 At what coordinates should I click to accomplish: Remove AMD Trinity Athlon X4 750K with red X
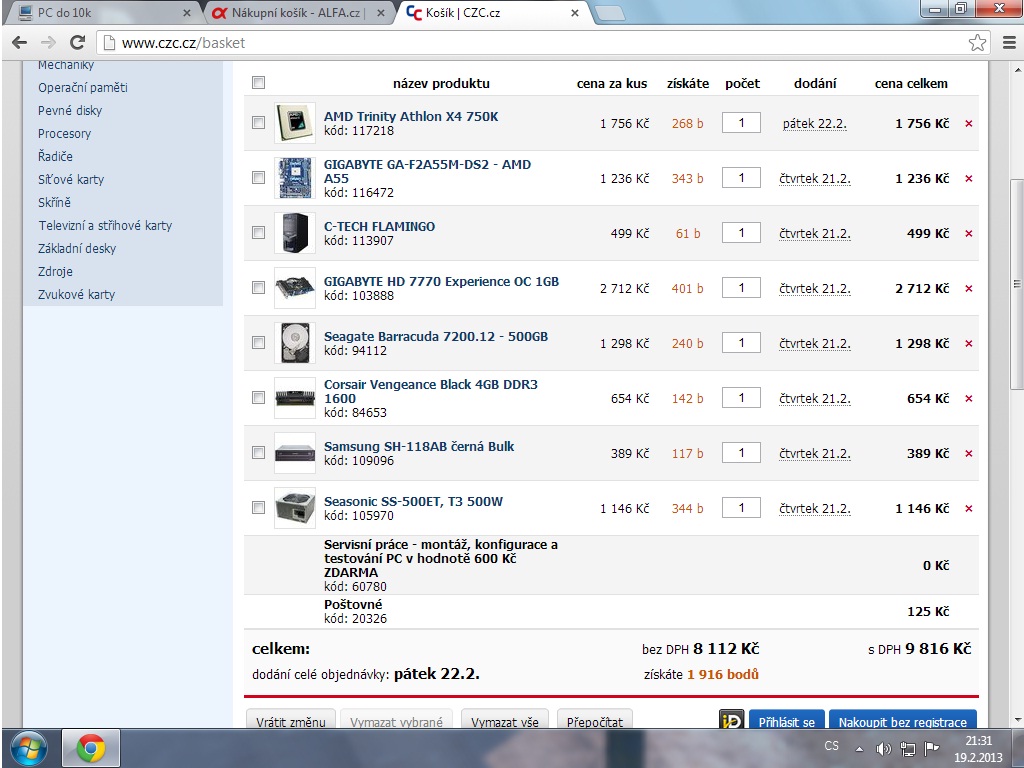click(x=968, y=123)
